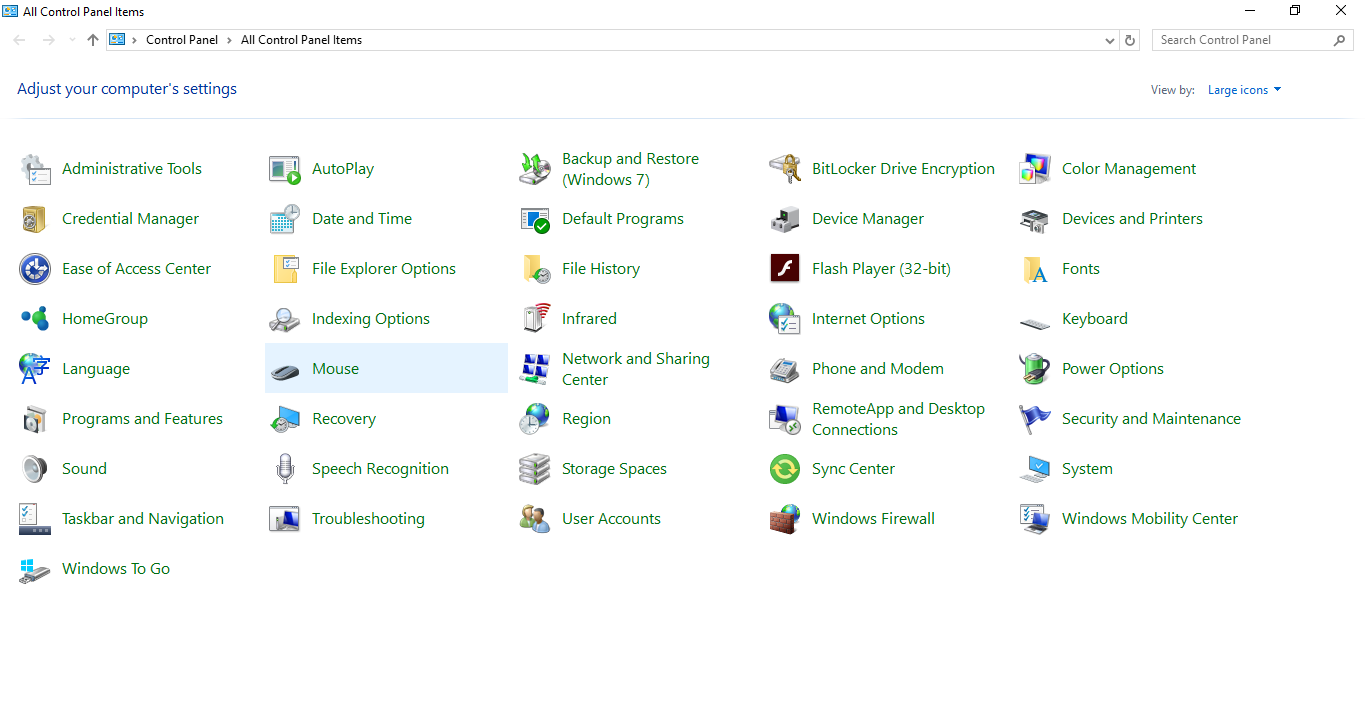Refresh the Control Panel view
This screenshot has height=725, width=1365.
tap(1130, 41)
